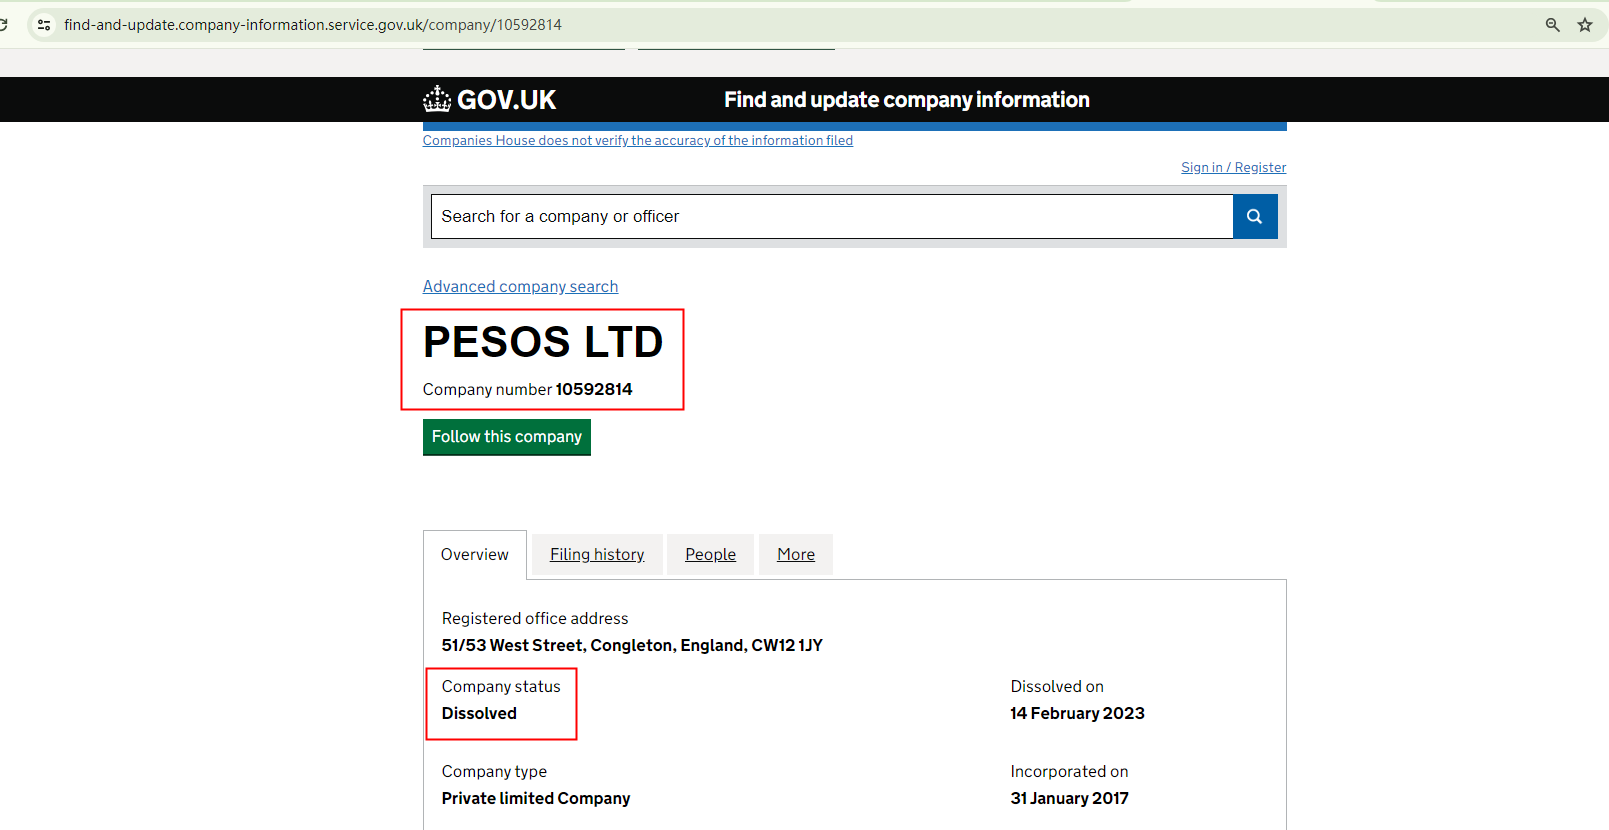Screen dimensions: 1609x830
Task: Click the site information icon in address bar
Action: [x=44, y=25]
